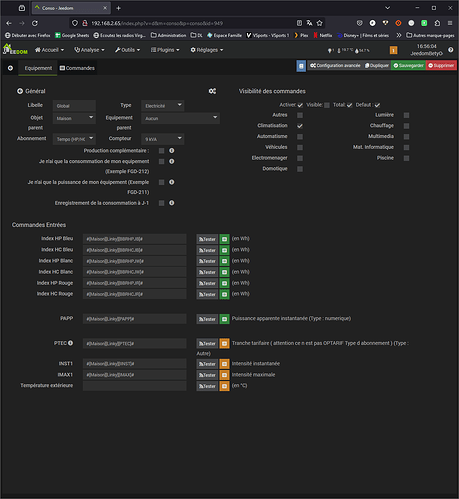459x499 pixels.
Task: Enable the Chauffage checkbox
Action: tap(406, 126)
